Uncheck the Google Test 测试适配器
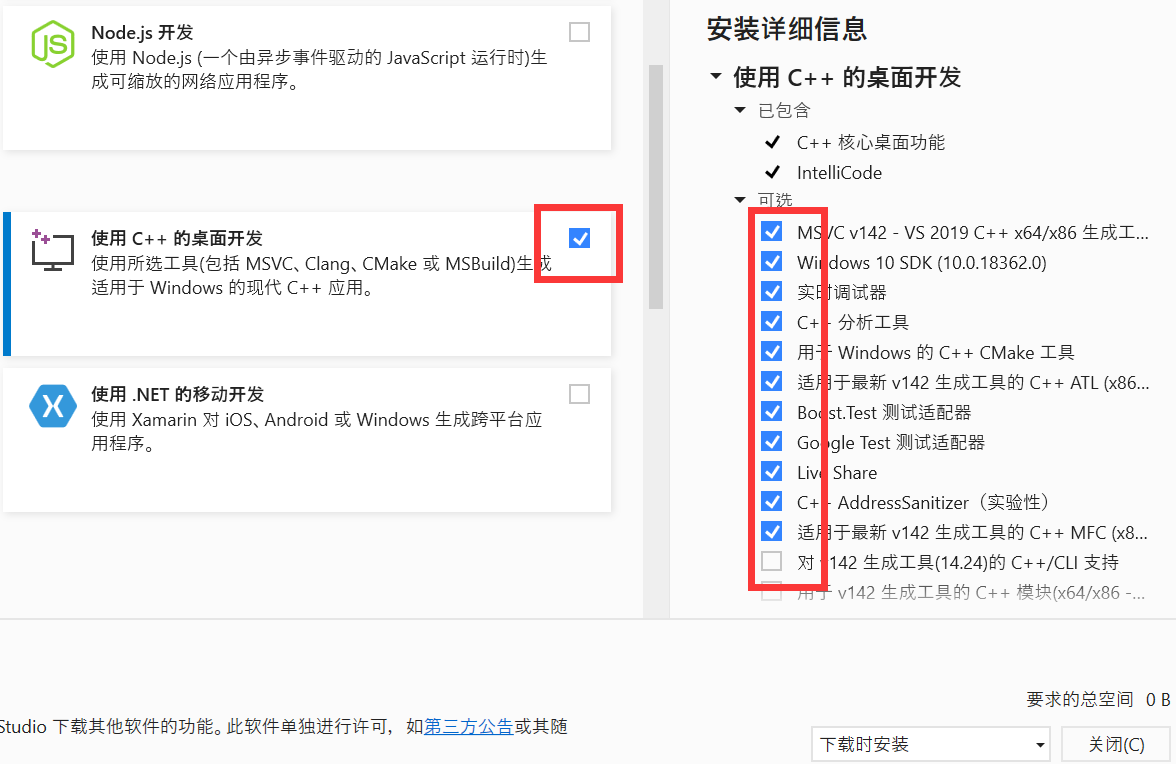 tap(771, 441)
